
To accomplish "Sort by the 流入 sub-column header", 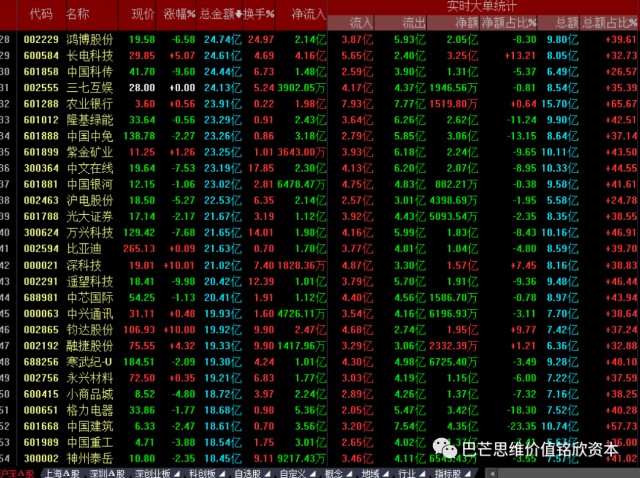I will pos(361,23).
